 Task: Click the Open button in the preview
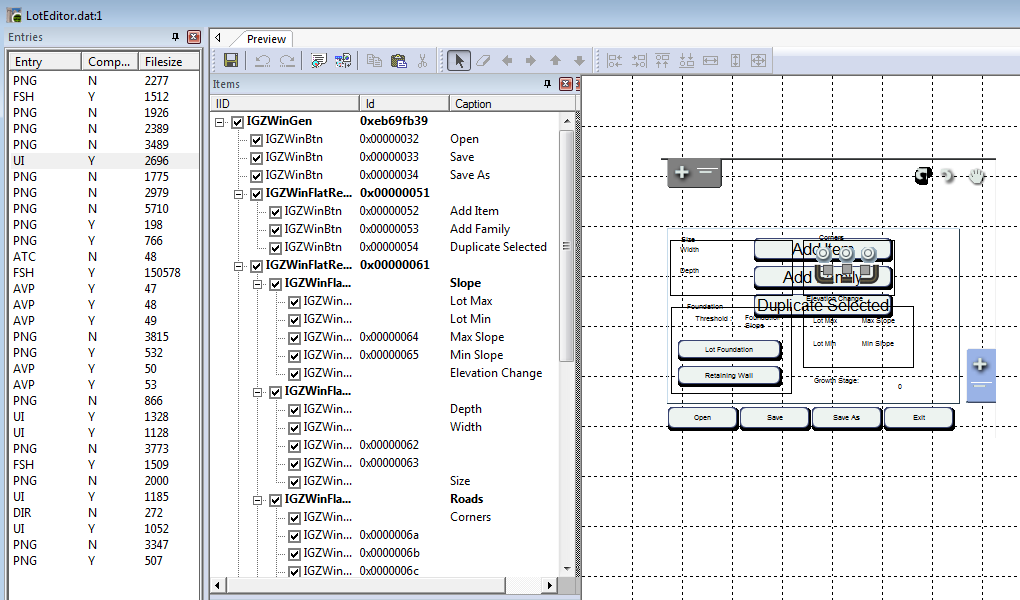tap(703, 418)
